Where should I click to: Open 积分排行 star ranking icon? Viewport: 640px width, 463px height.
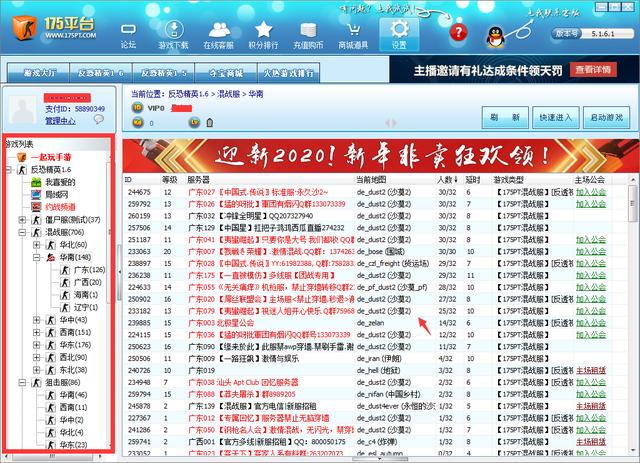click(263, 36)
